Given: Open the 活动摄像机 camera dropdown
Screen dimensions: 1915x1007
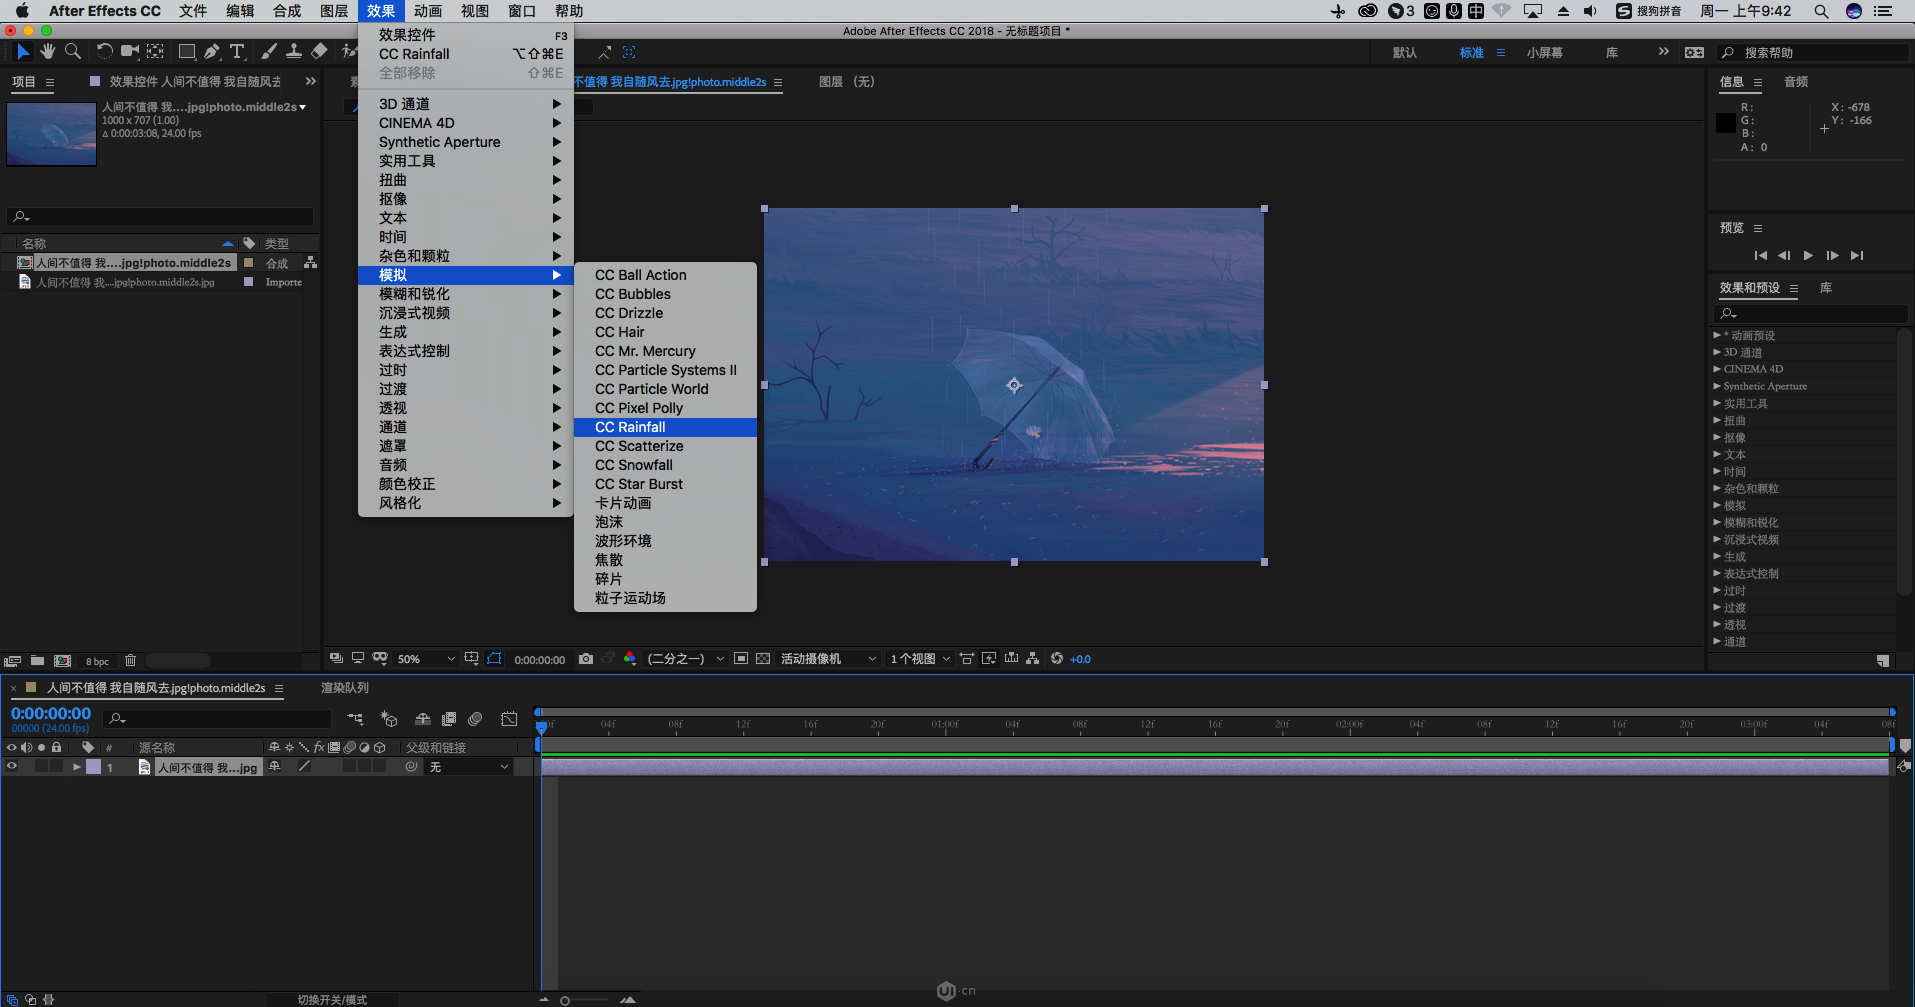Looking at the screenshot, I should 828,659.
